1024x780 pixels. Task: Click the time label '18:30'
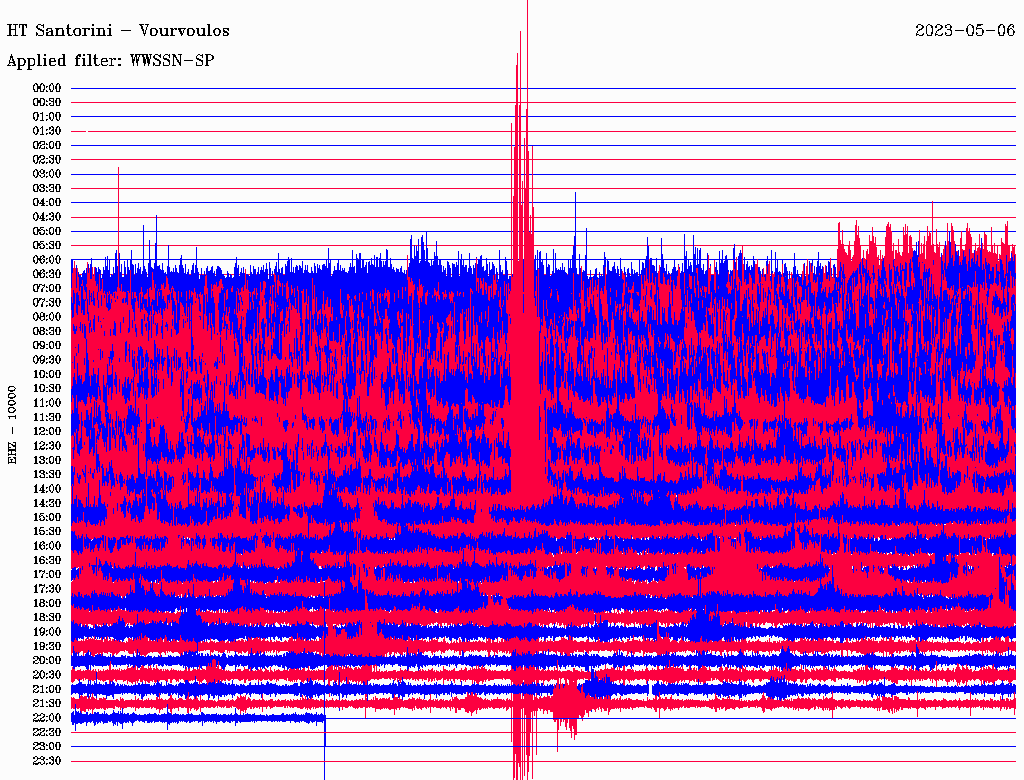(47, 618)
